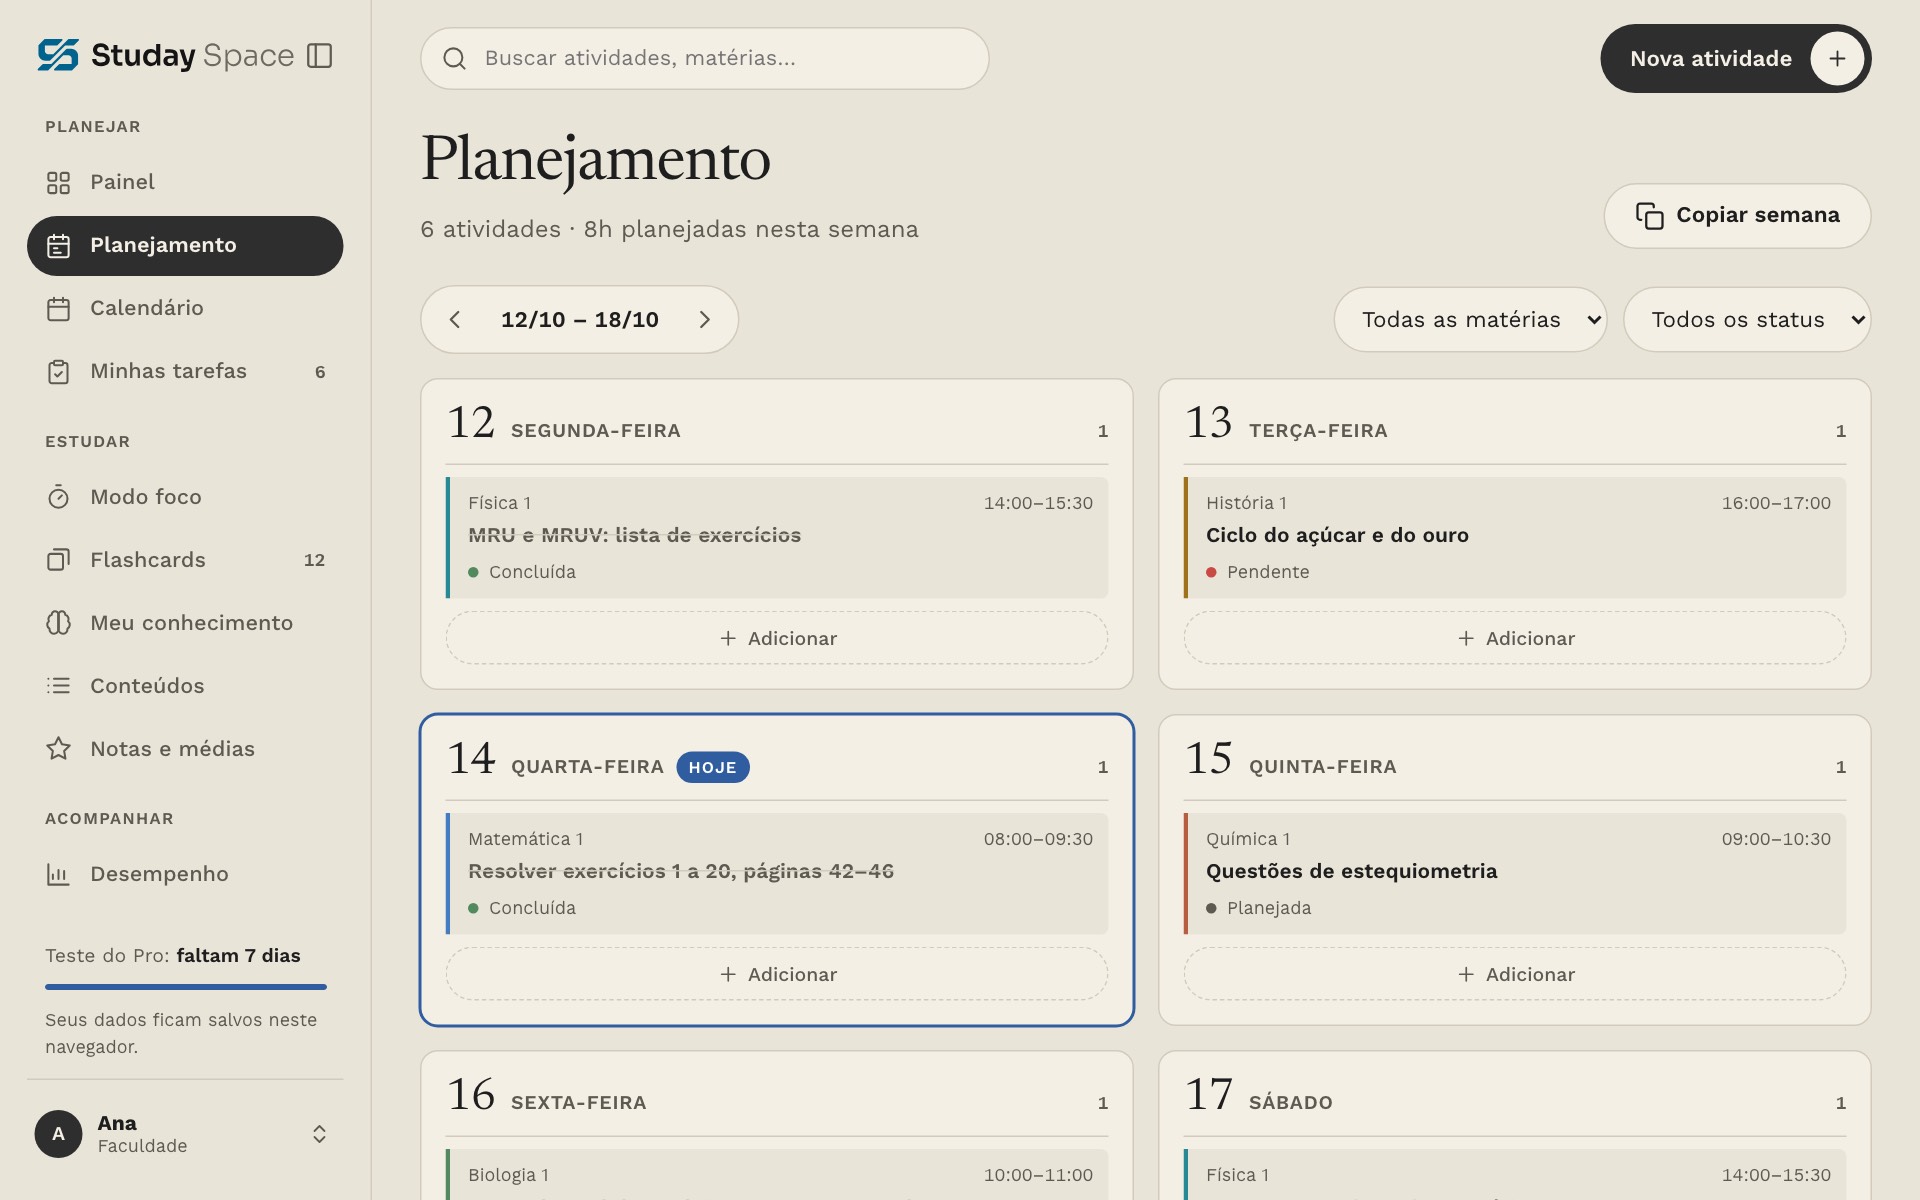Open Minhas tarefas
This screenshot has height=1200, width=1920.
point(185,372)
